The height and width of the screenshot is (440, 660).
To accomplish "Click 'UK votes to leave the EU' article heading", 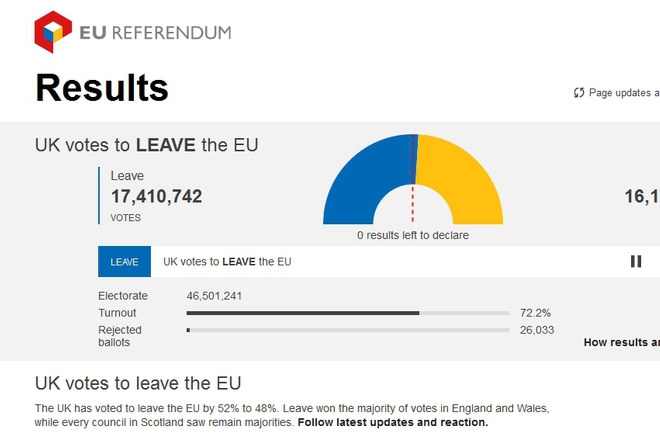I will tap(138, 383).
